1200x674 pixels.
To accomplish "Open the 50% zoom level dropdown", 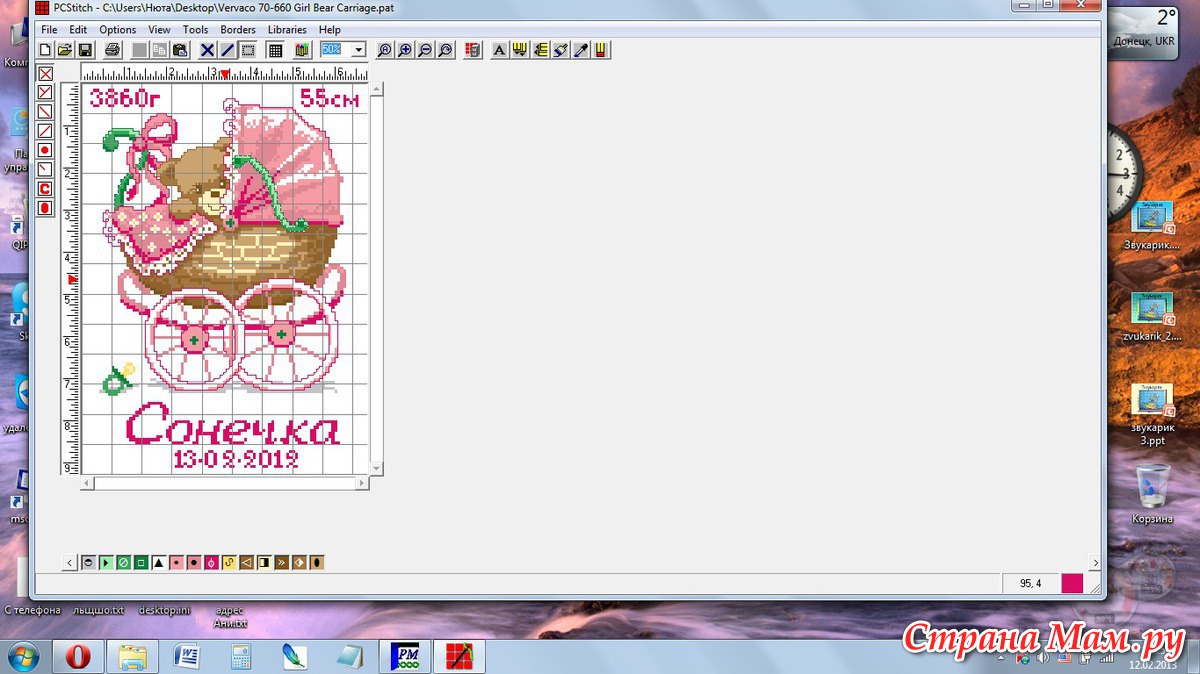I will coord(358,49).
